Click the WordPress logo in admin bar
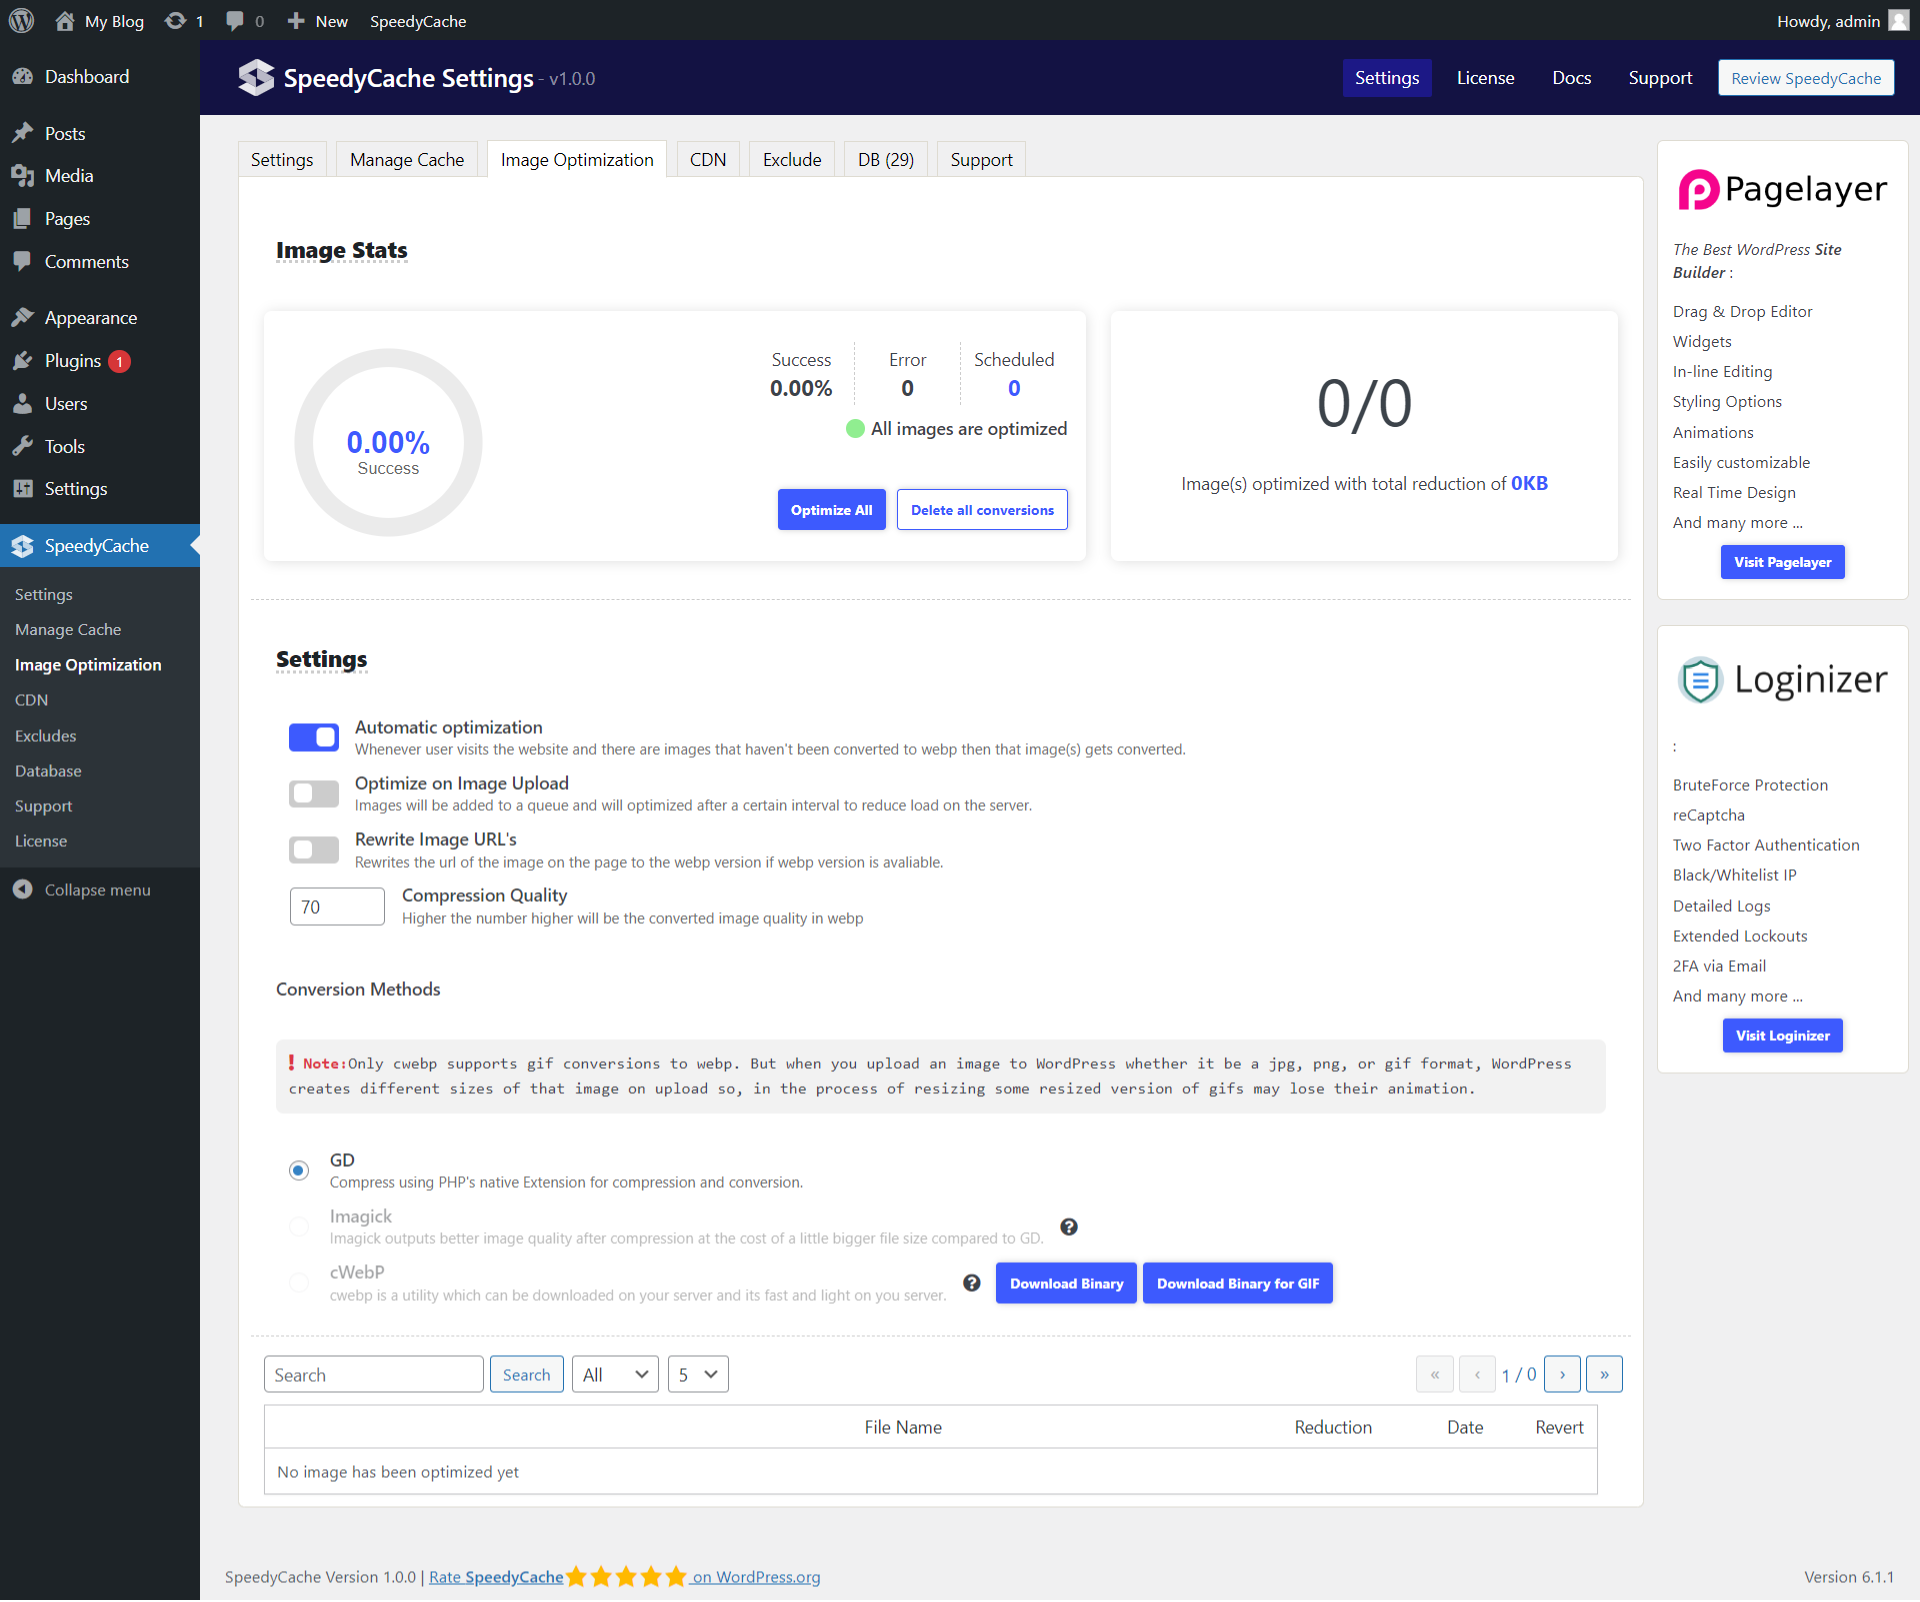Image resolution: width=1920 pixels, height=1602 pixels. click(21, 20)
